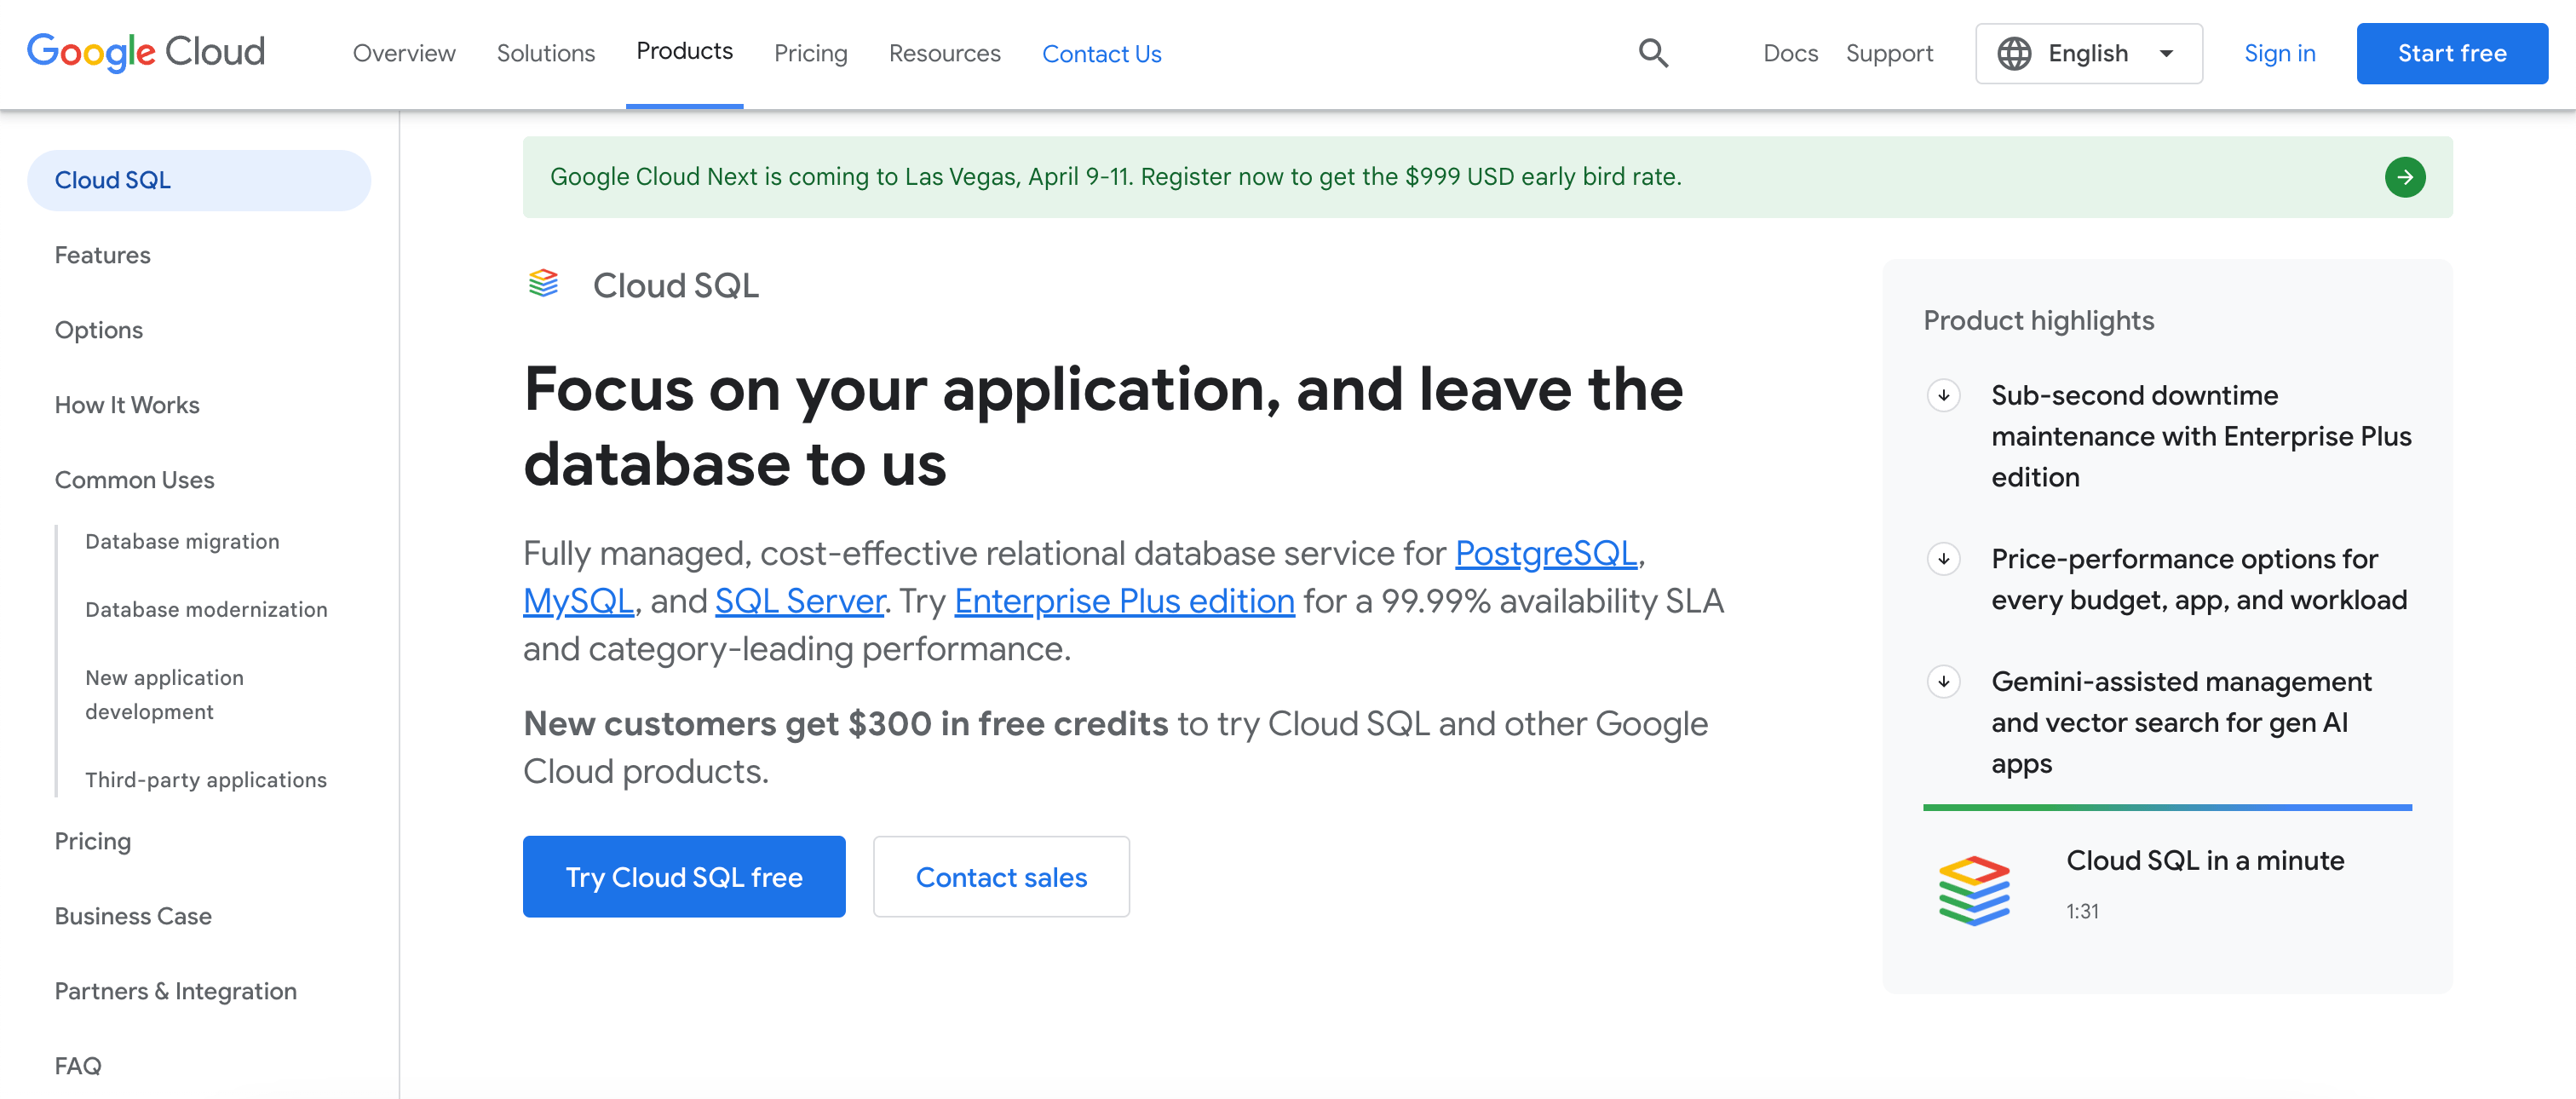Go to Support

[1889, 53]
